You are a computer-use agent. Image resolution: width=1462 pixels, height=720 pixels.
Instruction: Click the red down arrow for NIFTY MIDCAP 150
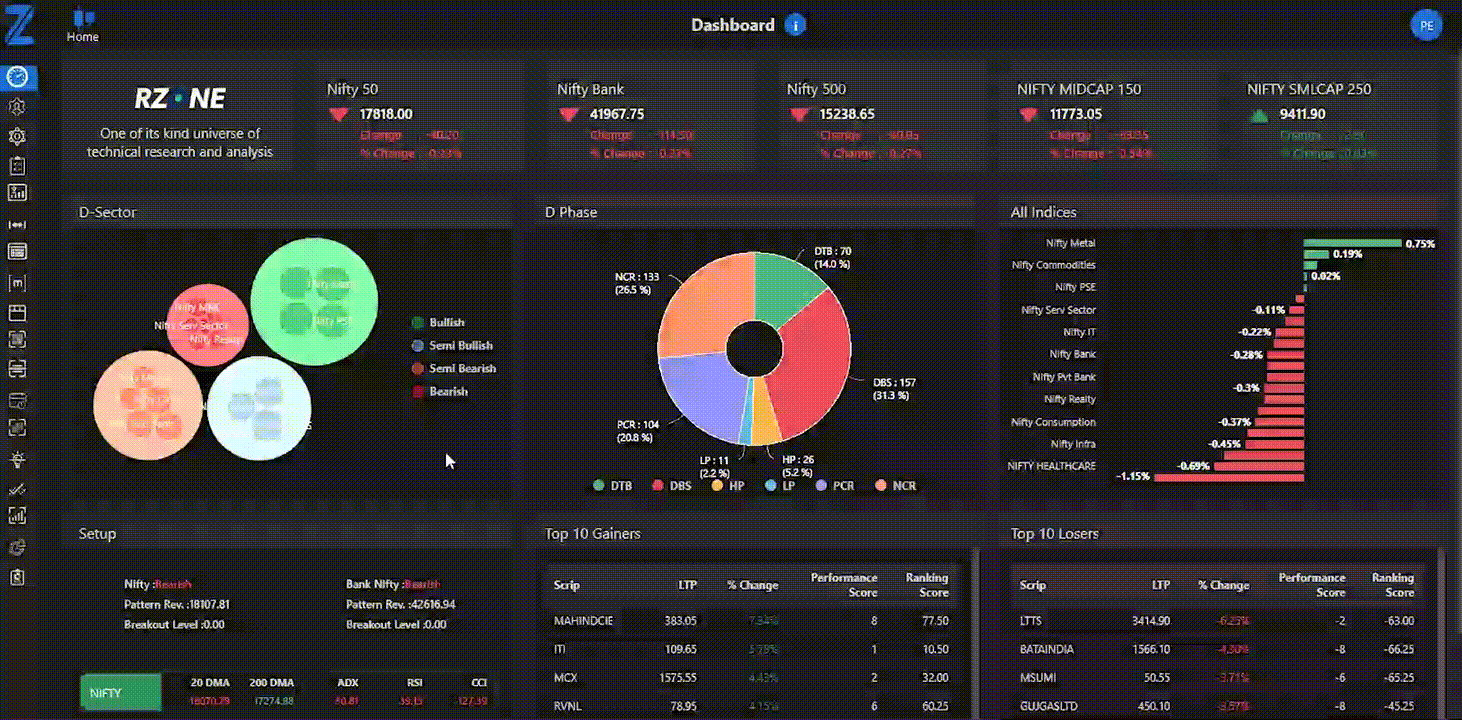[1029, 115]
